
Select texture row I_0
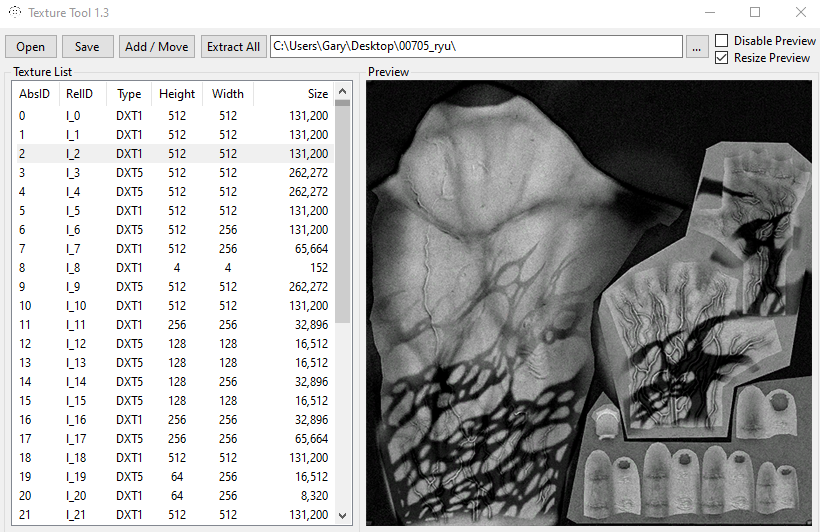(x=175, y=116)
